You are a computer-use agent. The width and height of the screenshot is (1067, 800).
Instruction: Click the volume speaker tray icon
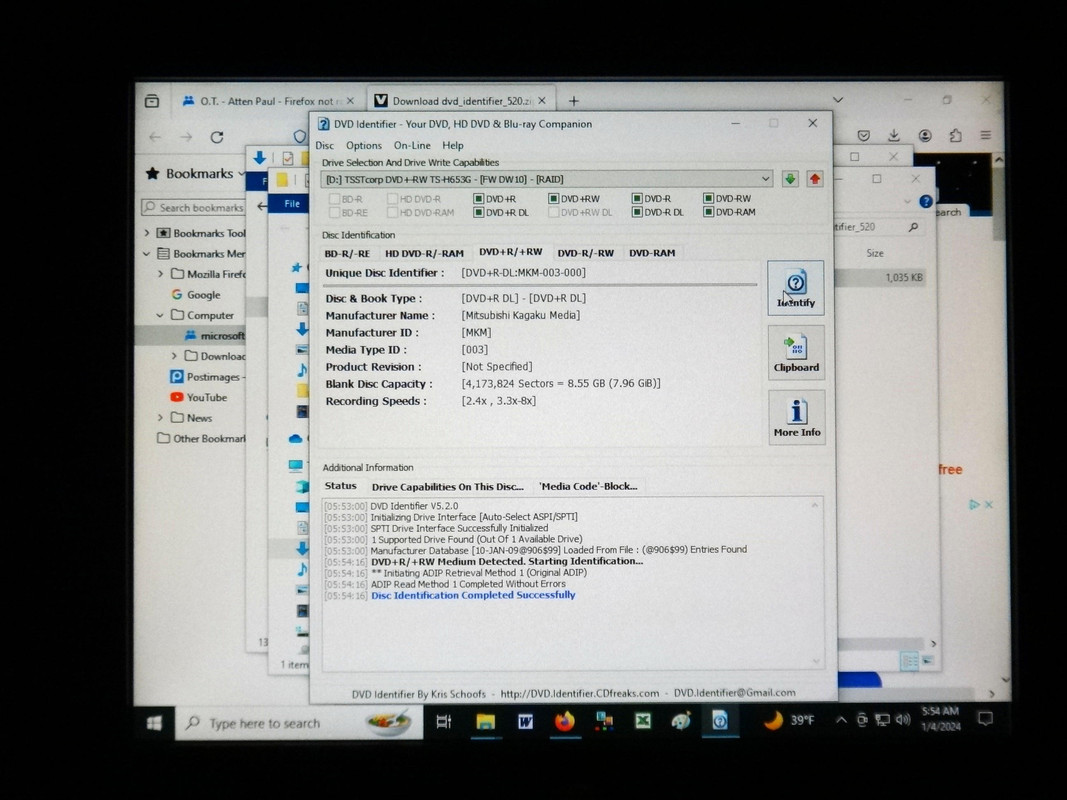[x=903, y=720]
